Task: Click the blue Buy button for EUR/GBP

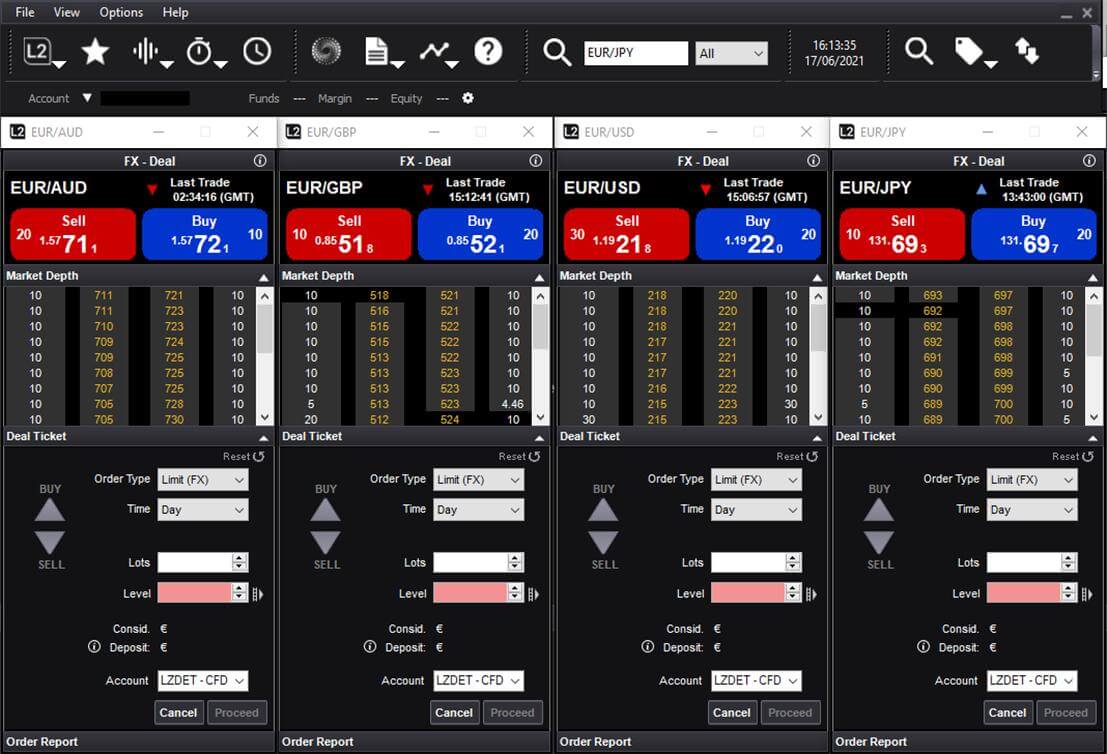Action: [x=480, y=234]
